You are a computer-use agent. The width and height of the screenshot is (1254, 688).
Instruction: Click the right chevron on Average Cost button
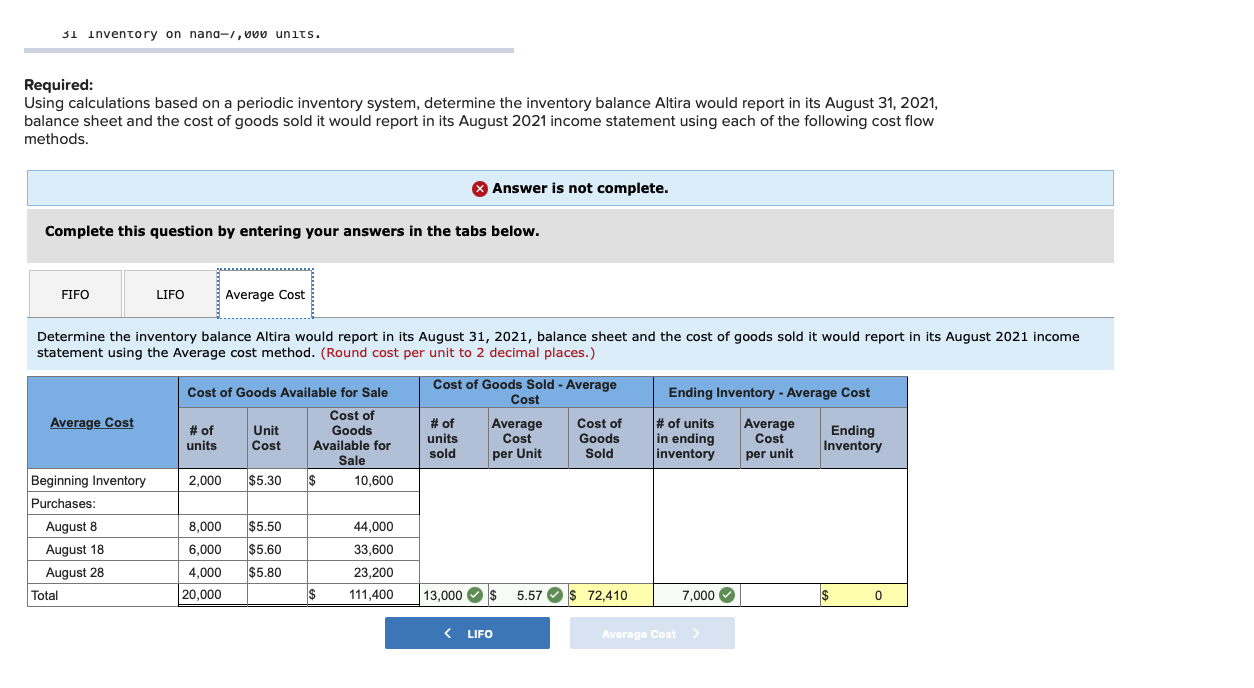click(x=695, y=633)
